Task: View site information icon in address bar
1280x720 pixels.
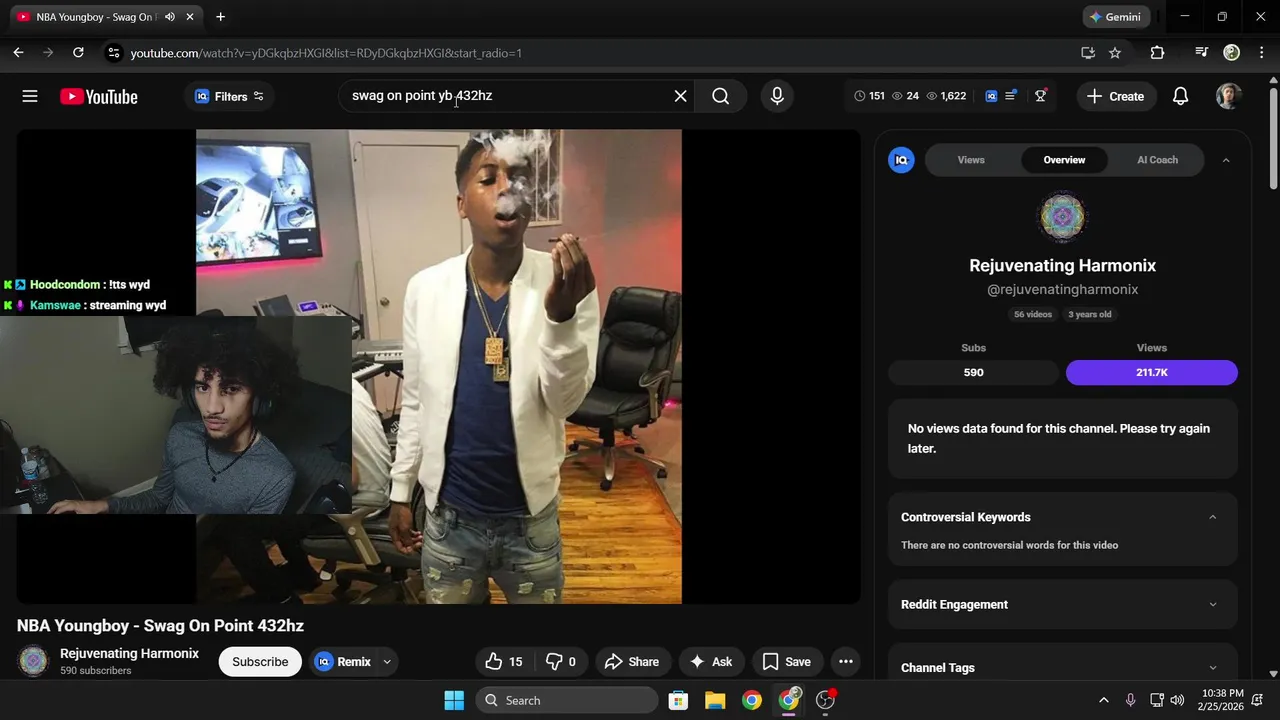Action: [x=113, y=52]
